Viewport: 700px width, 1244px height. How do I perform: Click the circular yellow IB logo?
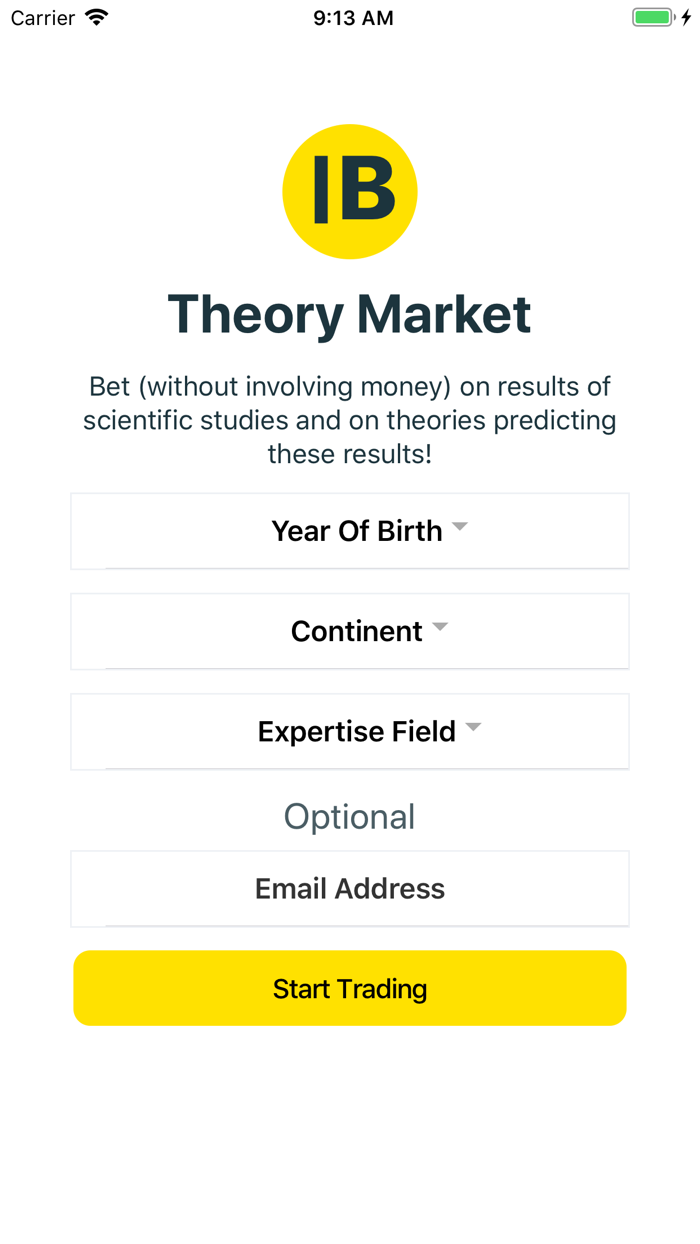(349, 191)
